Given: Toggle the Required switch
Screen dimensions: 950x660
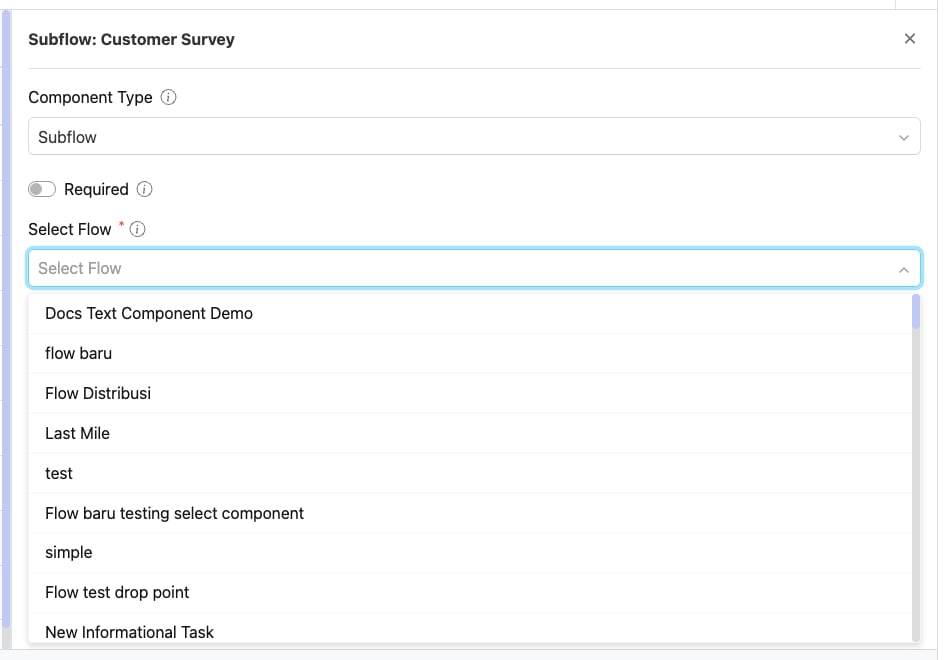Looking at the screenshot, I should pos(42,189).
